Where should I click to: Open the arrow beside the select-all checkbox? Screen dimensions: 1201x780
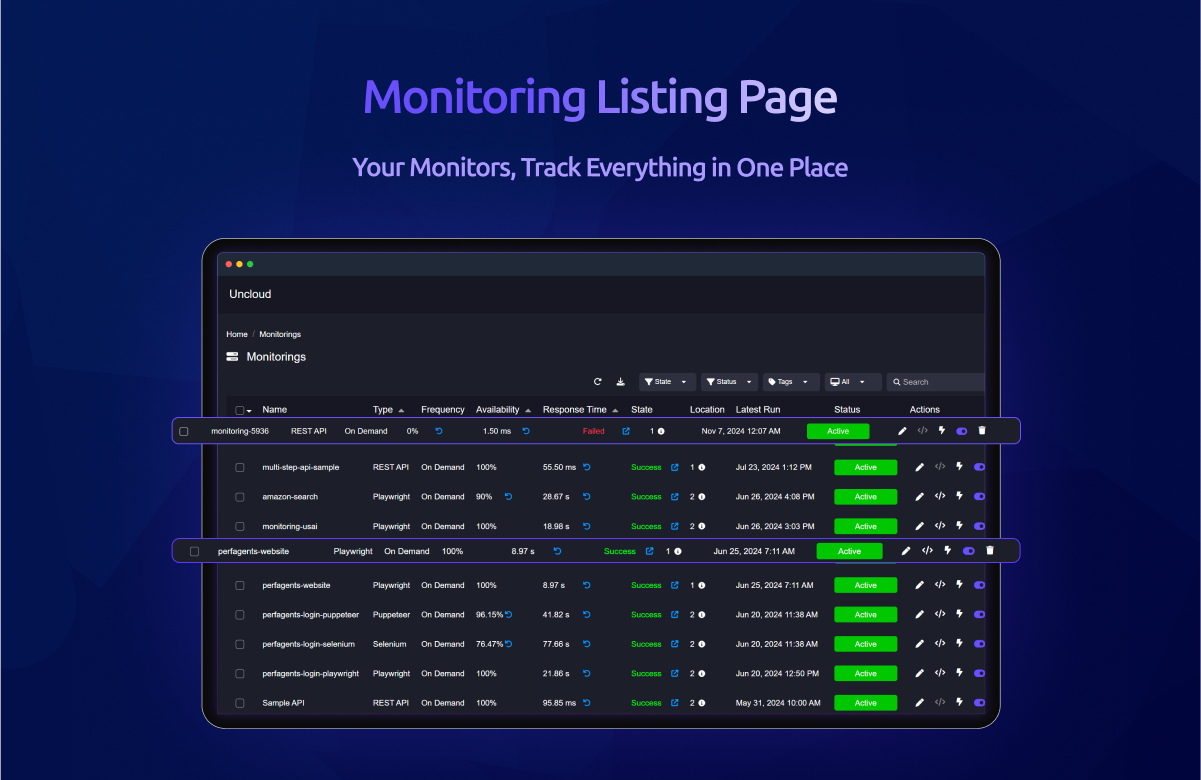(249, 411)
